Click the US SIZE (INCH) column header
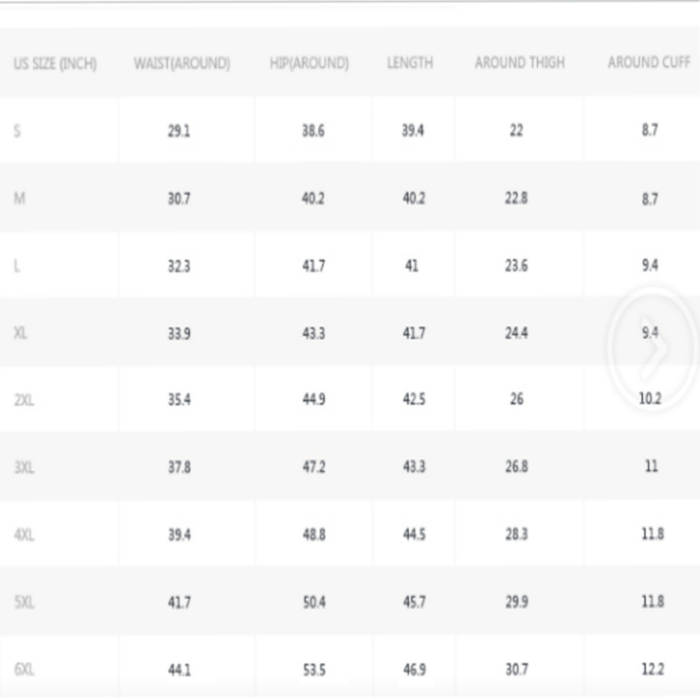700x700 pixels. [x=55, y=64]
